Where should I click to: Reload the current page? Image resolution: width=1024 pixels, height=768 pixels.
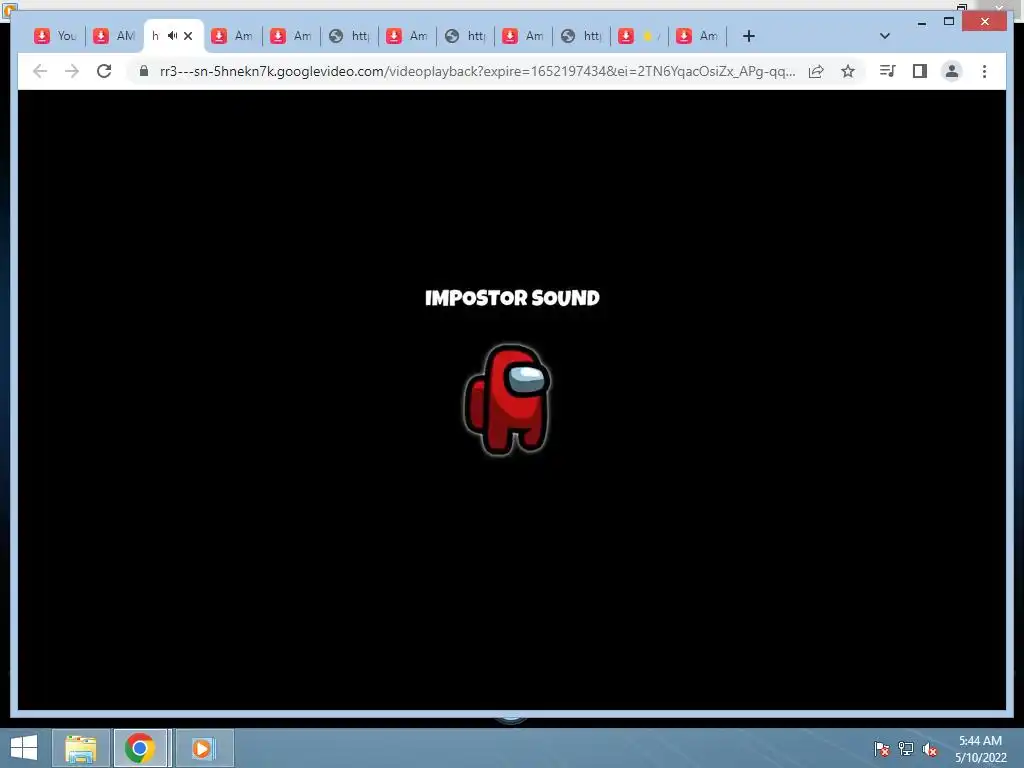(104, 71)
